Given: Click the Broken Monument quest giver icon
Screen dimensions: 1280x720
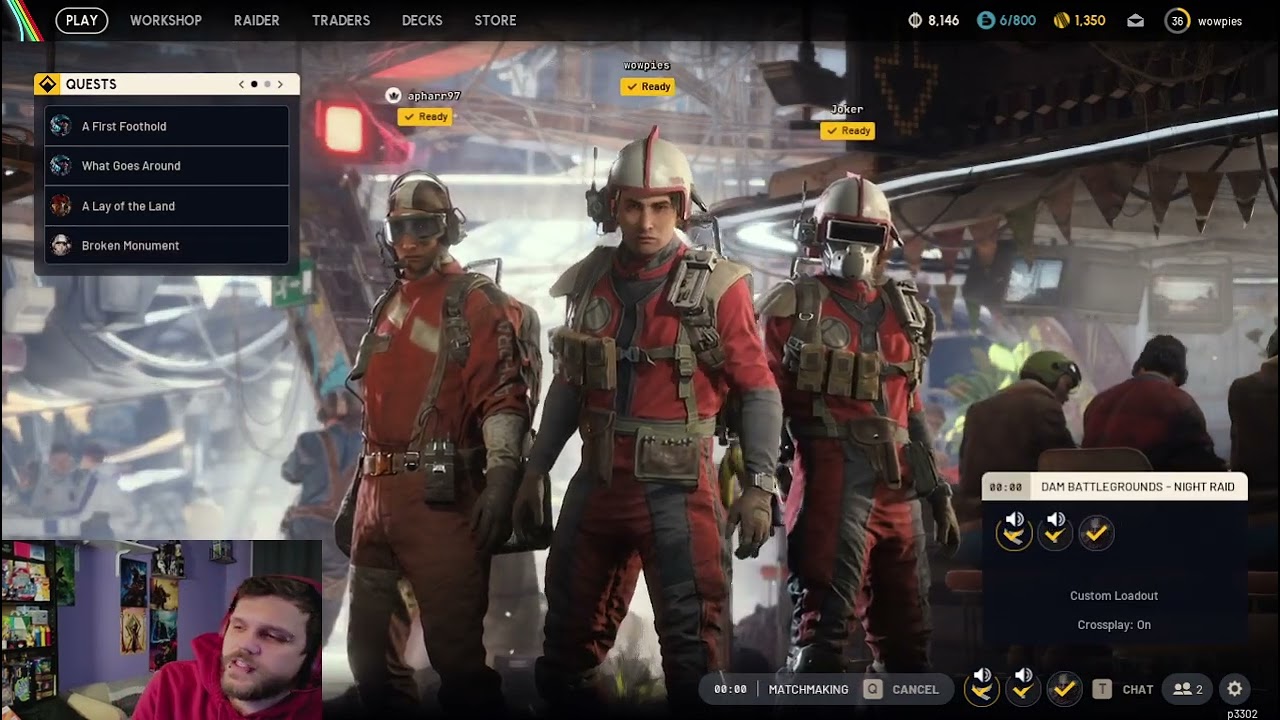Looking at the screenshot, I should coord(61,245).
